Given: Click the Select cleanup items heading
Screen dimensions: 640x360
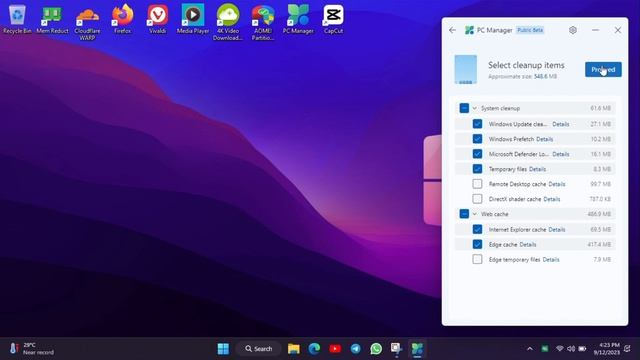Looking at the screenshot, I should point(526,65).
